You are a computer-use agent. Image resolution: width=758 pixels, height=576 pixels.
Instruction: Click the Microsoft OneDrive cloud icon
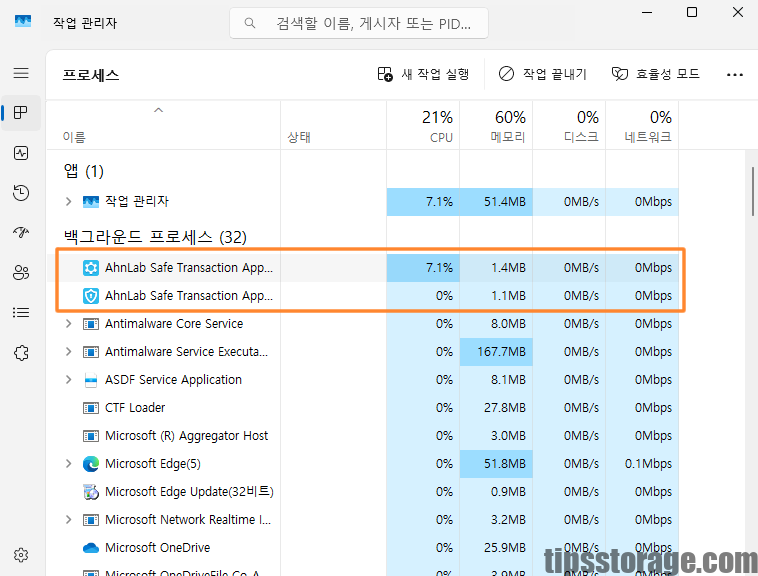[91, 548]
